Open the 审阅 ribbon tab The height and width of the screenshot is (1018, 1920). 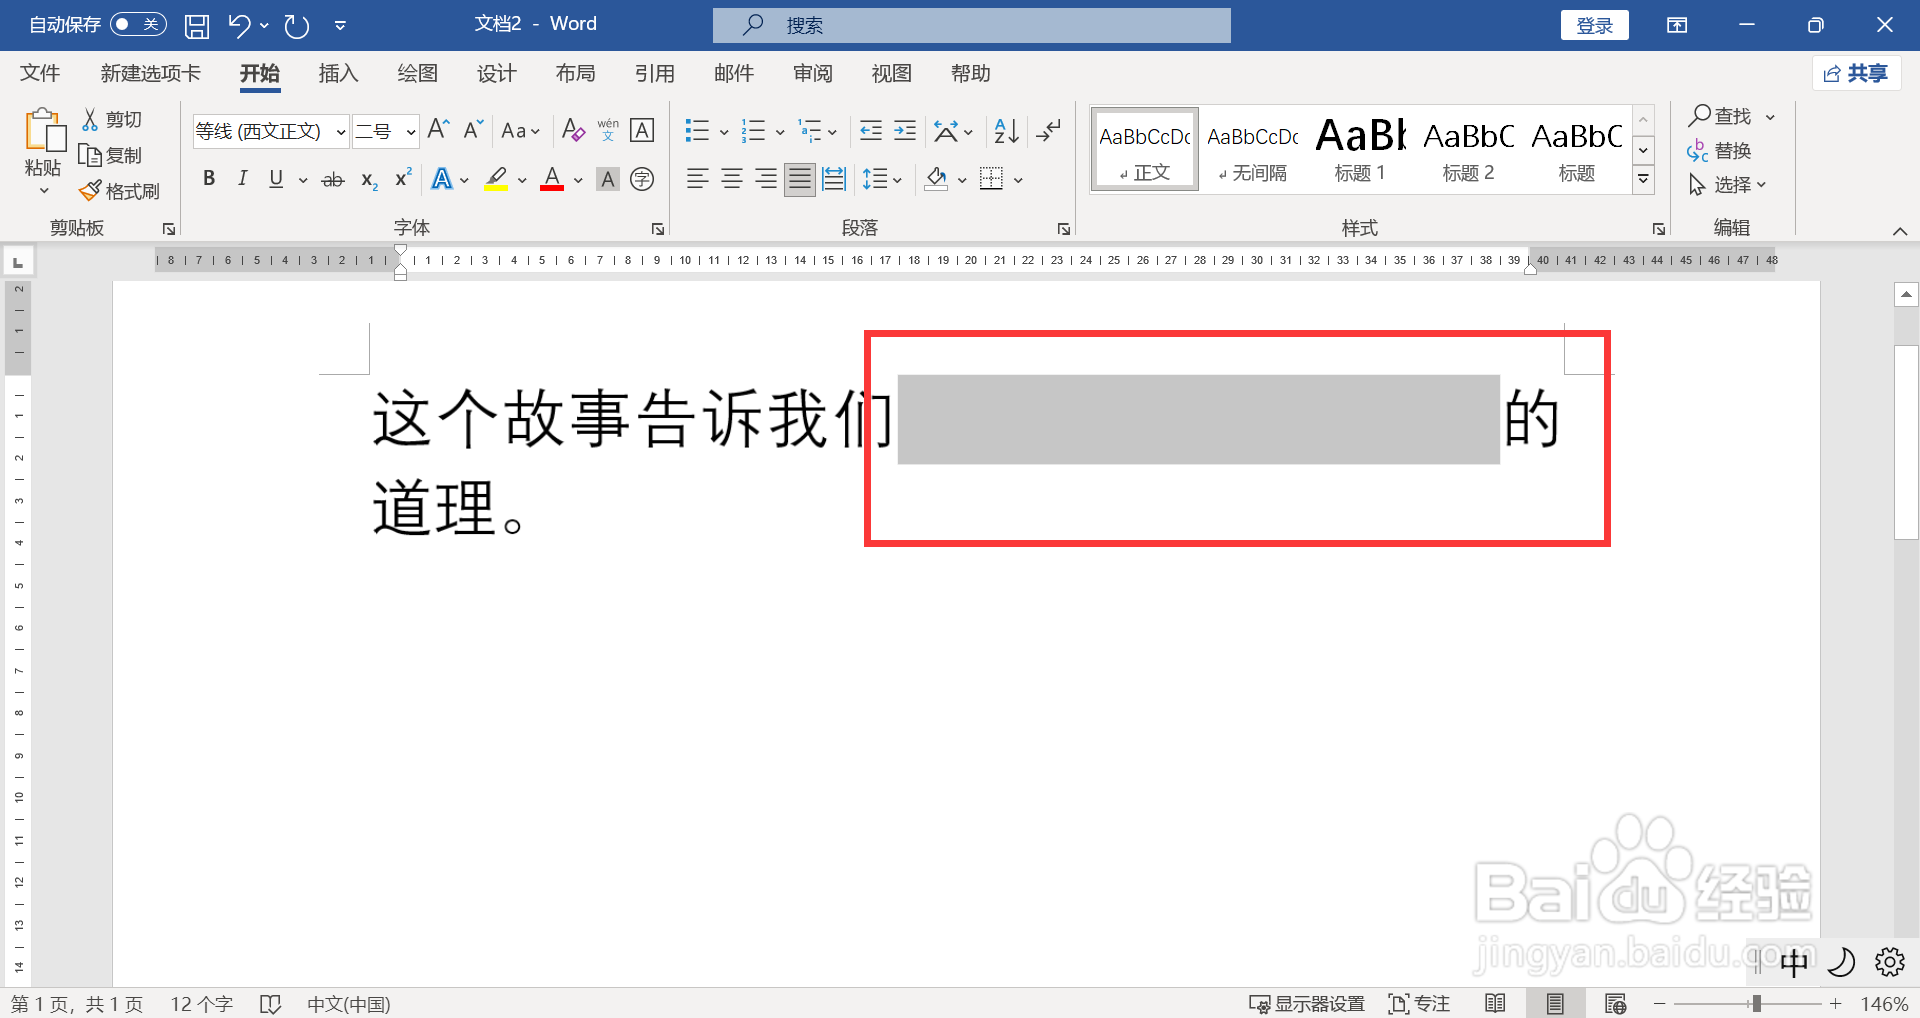click(x=812, y=73)
